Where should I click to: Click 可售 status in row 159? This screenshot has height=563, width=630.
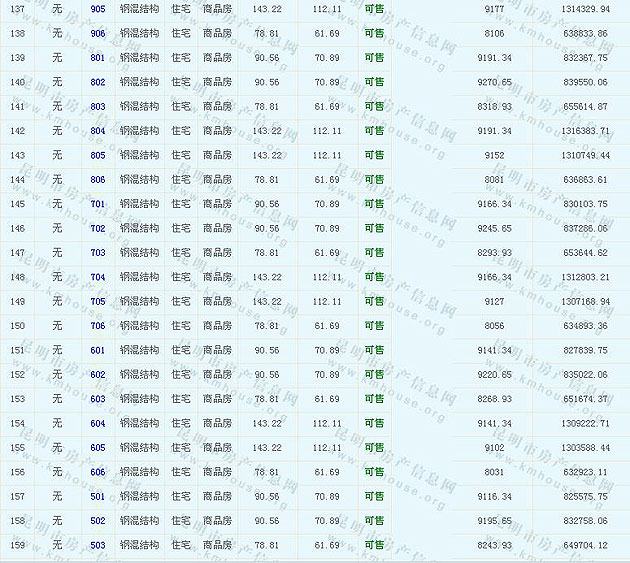(x=374, y=545)
